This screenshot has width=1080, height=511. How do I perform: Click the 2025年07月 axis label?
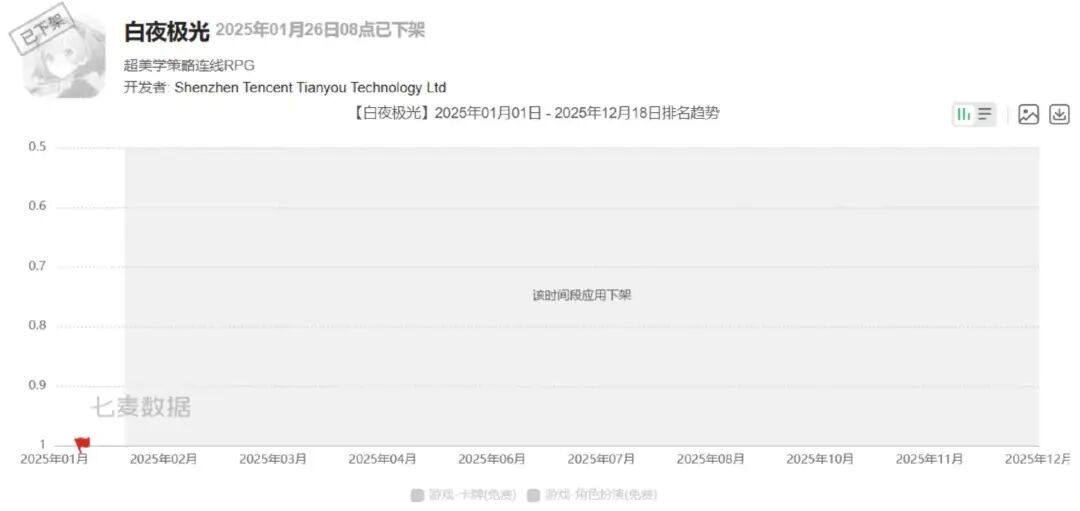pos(601,459)
